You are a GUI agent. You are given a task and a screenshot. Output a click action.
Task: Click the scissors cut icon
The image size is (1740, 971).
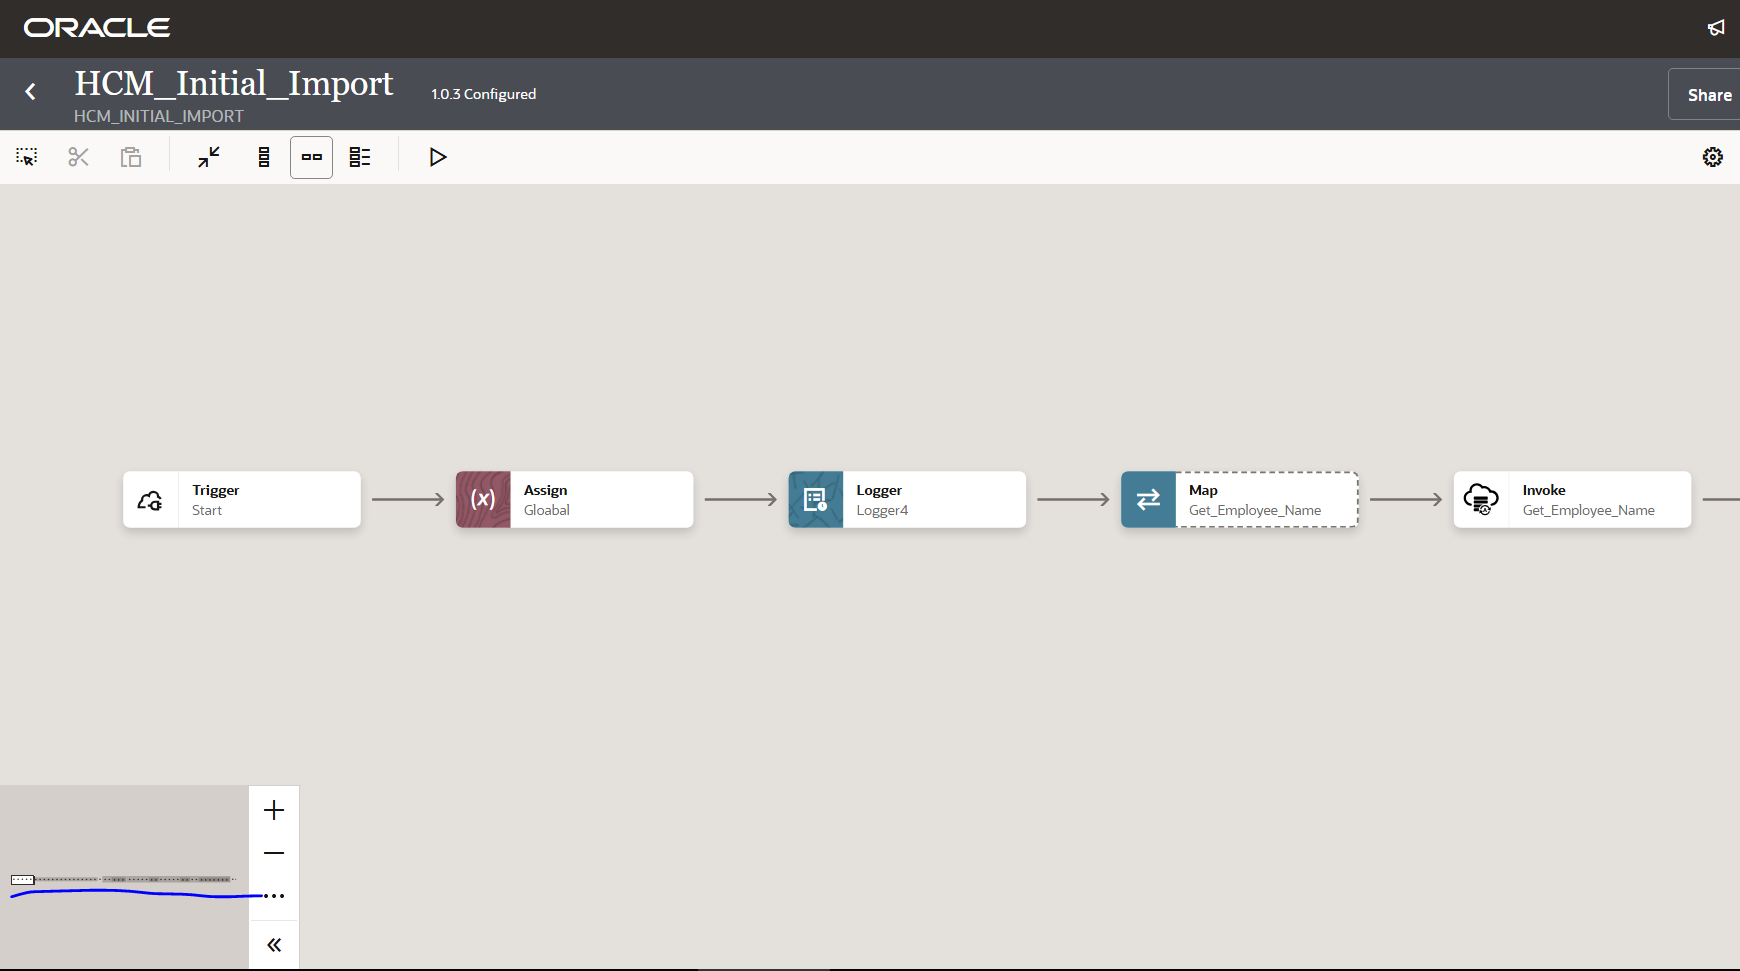coord(79,157)
